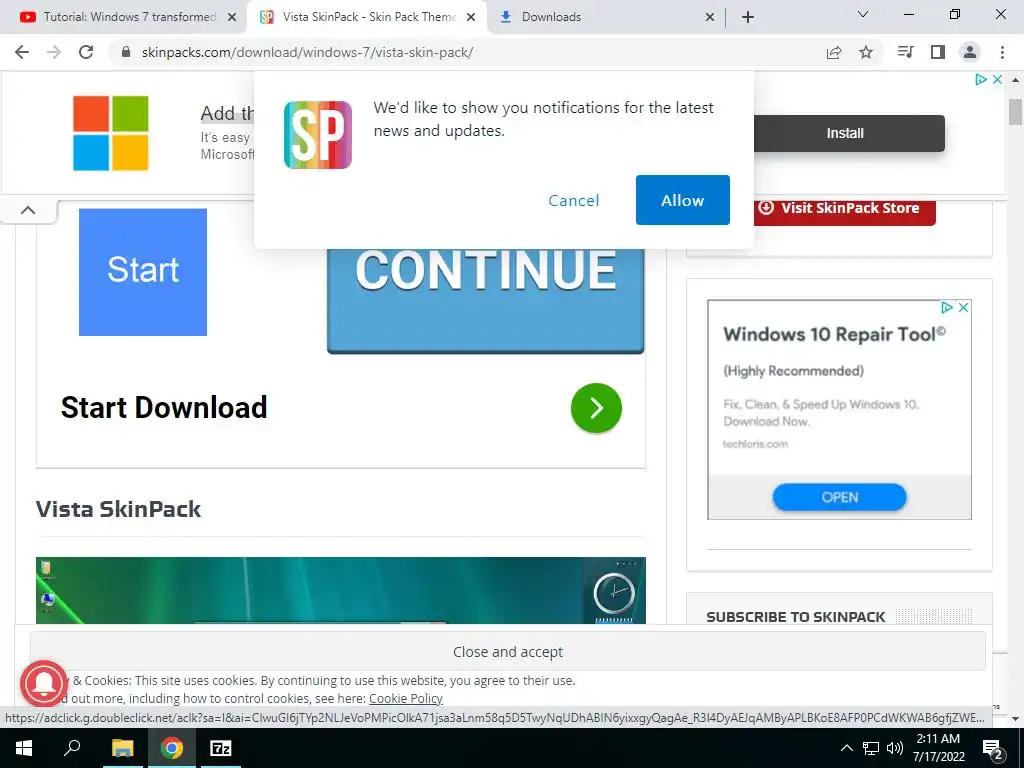Show hidden tray icons chevron
This screenshot has width=1024, height=768.
coord(846,748)
